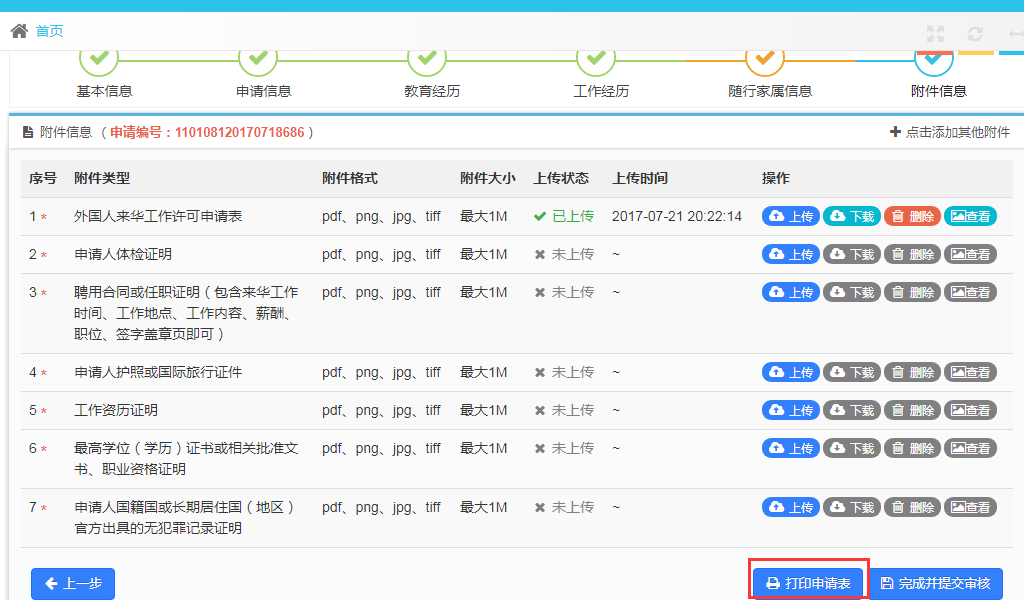Upload the 无犯罪记录证明 in row 7
Image resolution: width=1024 pixels, height=600 pixels.
click(x=791, y=507)
